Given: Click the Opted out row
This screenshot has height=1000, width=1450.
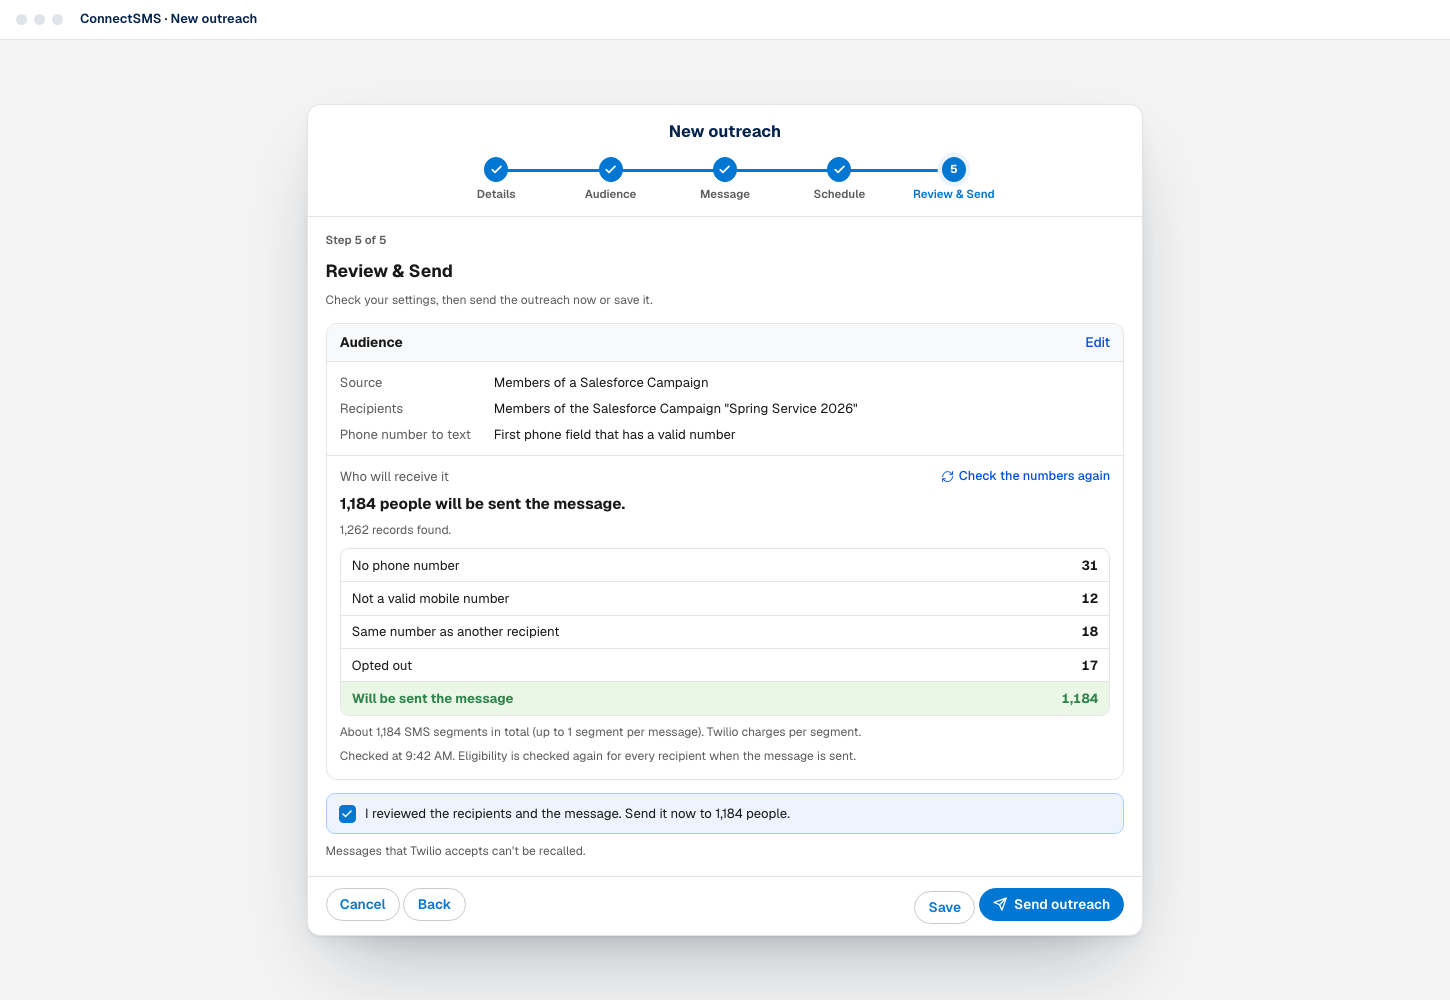Looking at the screenshot, I should [x=725, y=666].
